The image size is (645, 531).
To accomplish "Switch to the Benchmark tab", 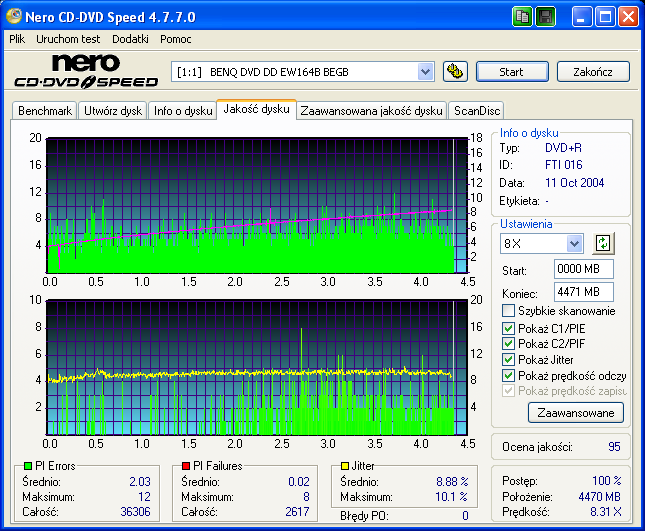I will point(45,111).
